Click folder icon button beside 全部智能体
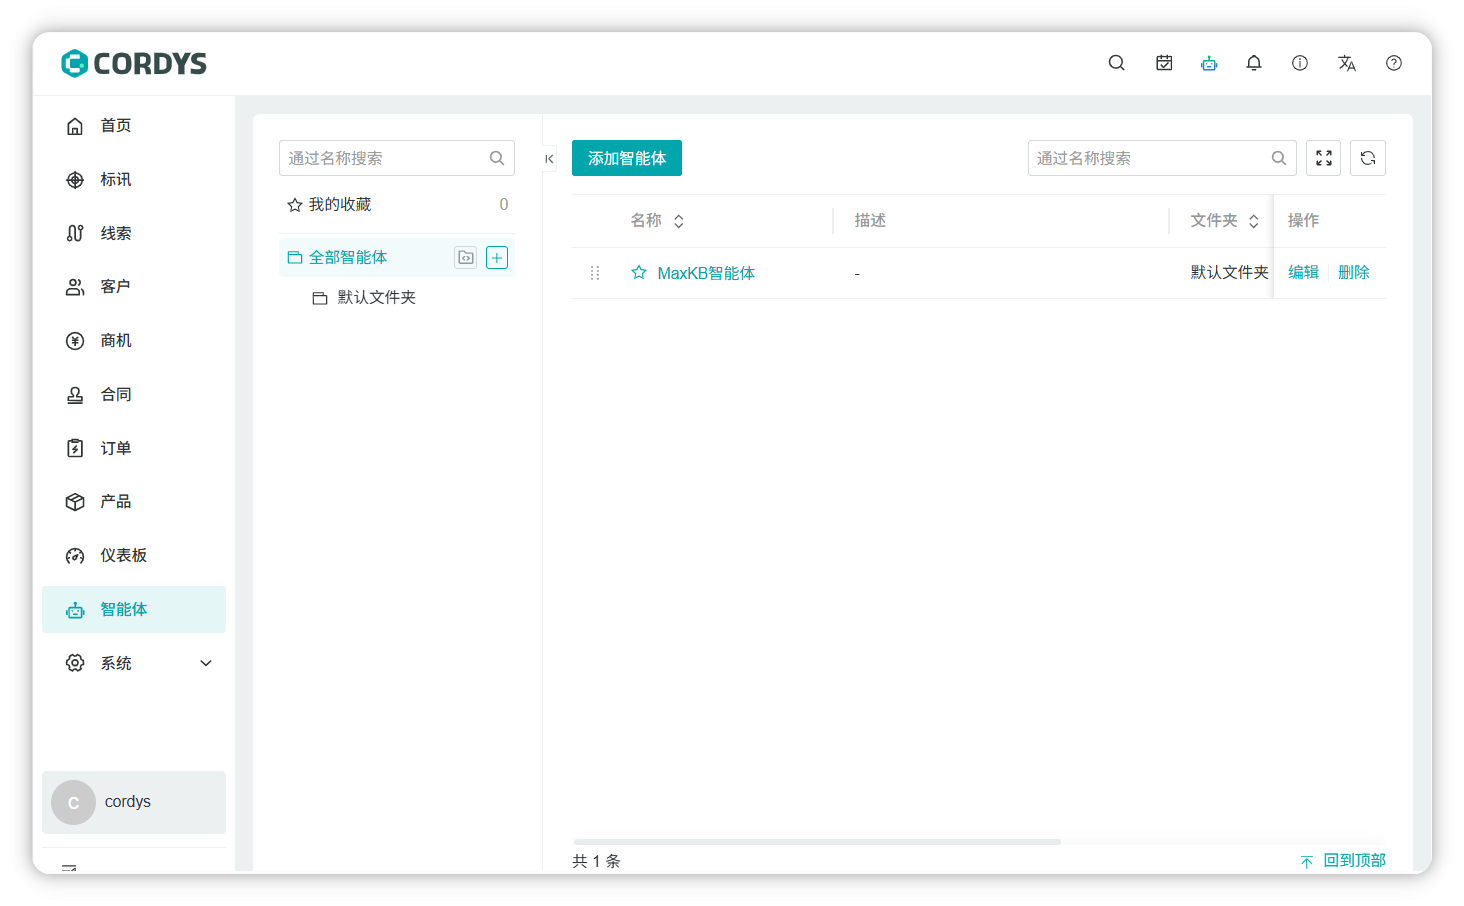 pyautogui.click(x=466, y=258)
